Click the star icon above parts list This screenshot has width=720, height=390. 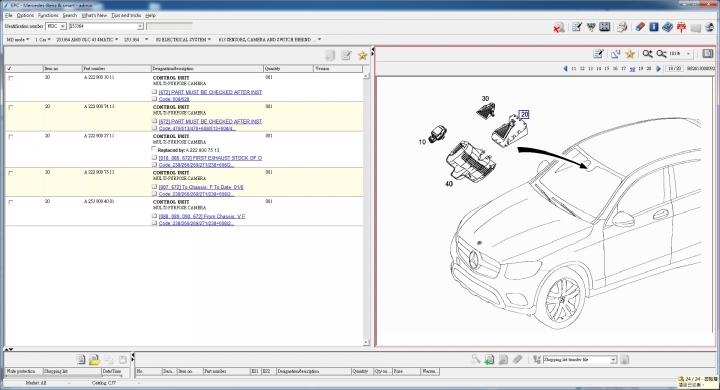tap(362, 56)
